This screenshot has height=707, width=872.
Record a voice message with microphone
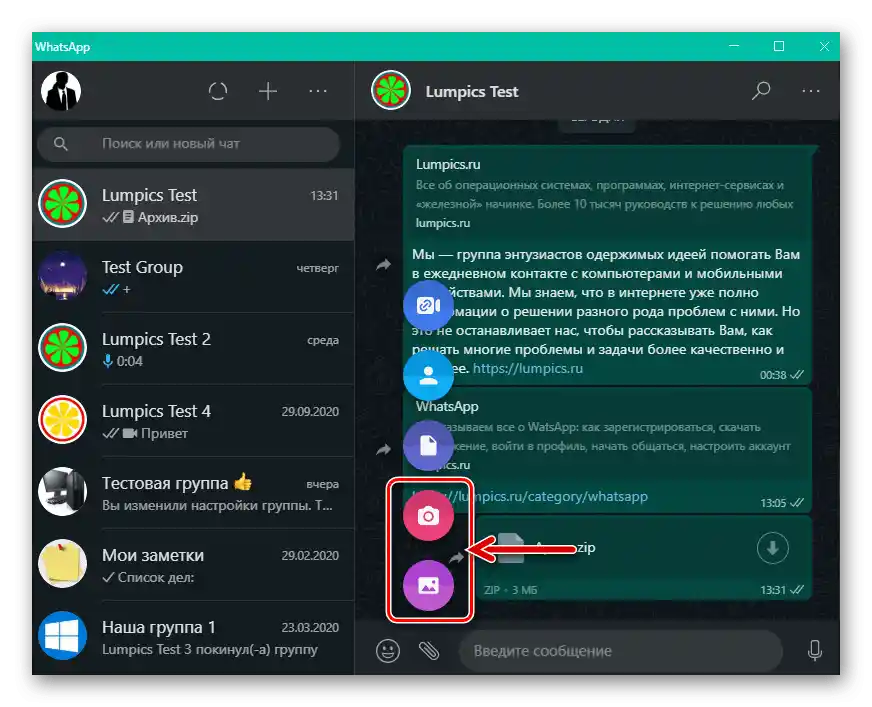tap(815, 650)
